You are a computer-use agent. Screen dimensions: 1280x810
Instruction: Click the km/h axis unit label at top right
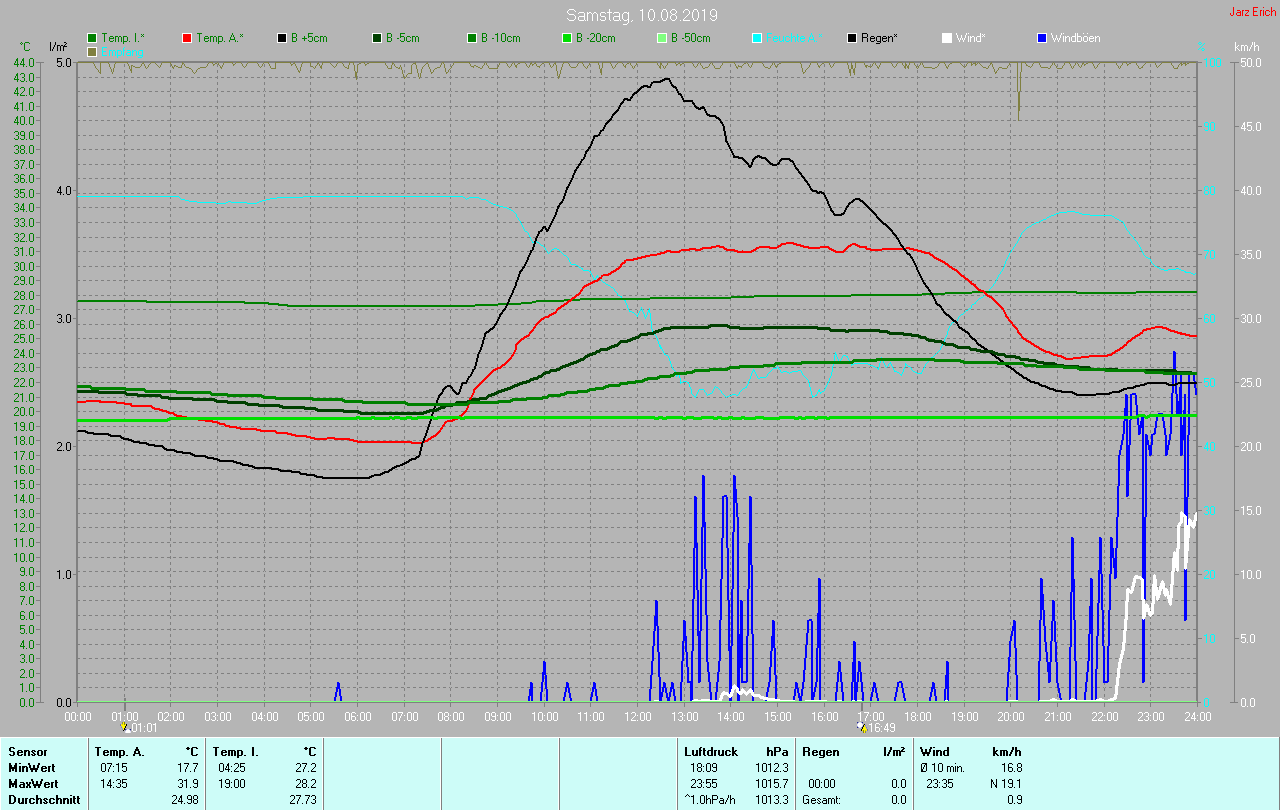click(1246, 47)
